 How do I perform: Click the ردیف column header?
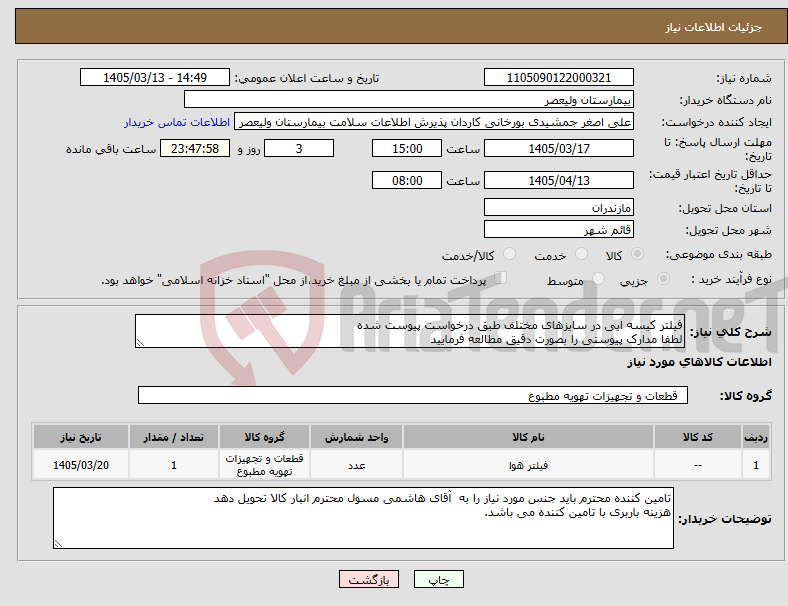click(x=756, y=437)
